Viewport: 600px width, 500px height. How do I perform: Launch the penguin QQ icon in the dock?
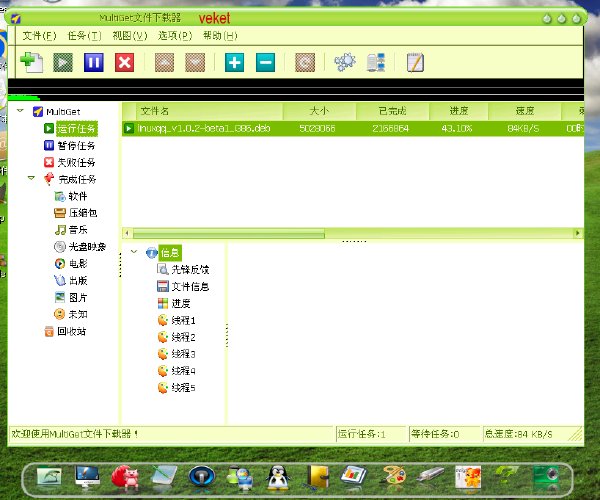click(278, 477)
